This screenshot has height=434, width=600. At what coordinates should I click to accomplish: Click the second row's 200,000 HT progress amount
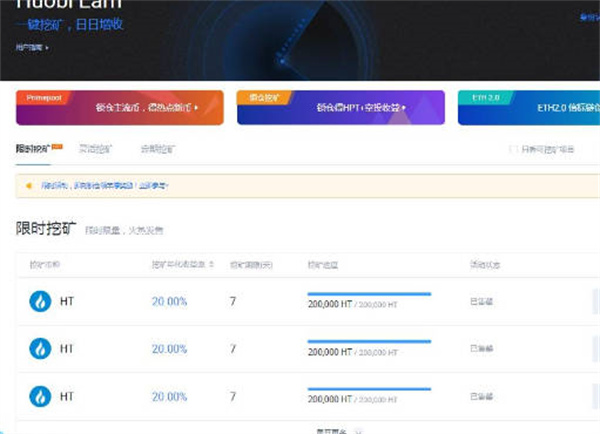(330, 352)
